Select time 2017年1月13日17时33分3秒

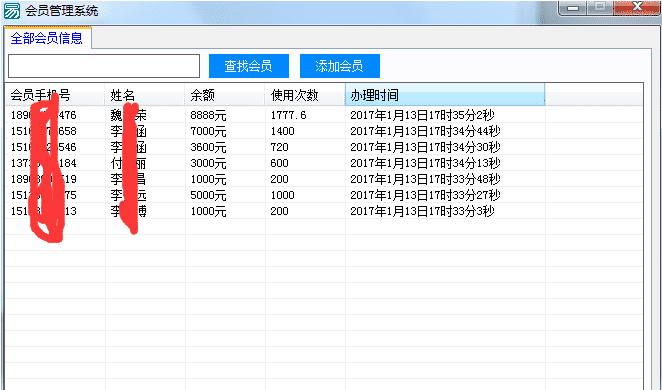(422, 211)
